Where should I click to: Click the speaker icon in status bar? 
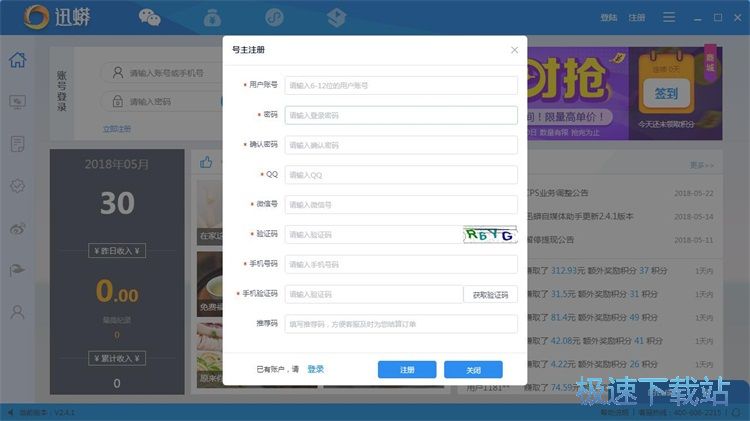pos(10,412)
